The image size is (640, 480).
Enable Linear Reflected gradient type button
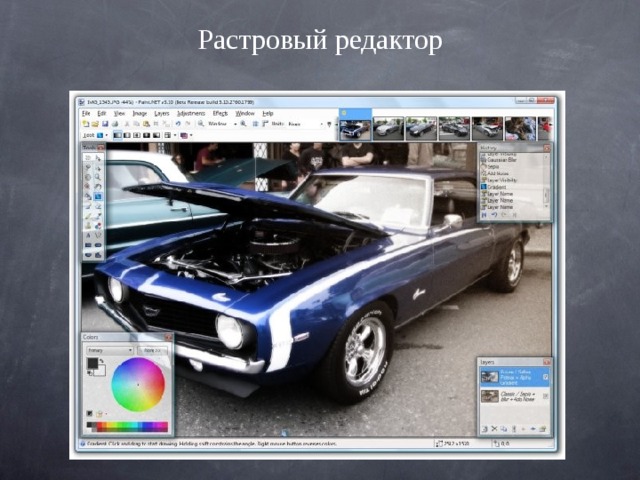coord(127,135)
